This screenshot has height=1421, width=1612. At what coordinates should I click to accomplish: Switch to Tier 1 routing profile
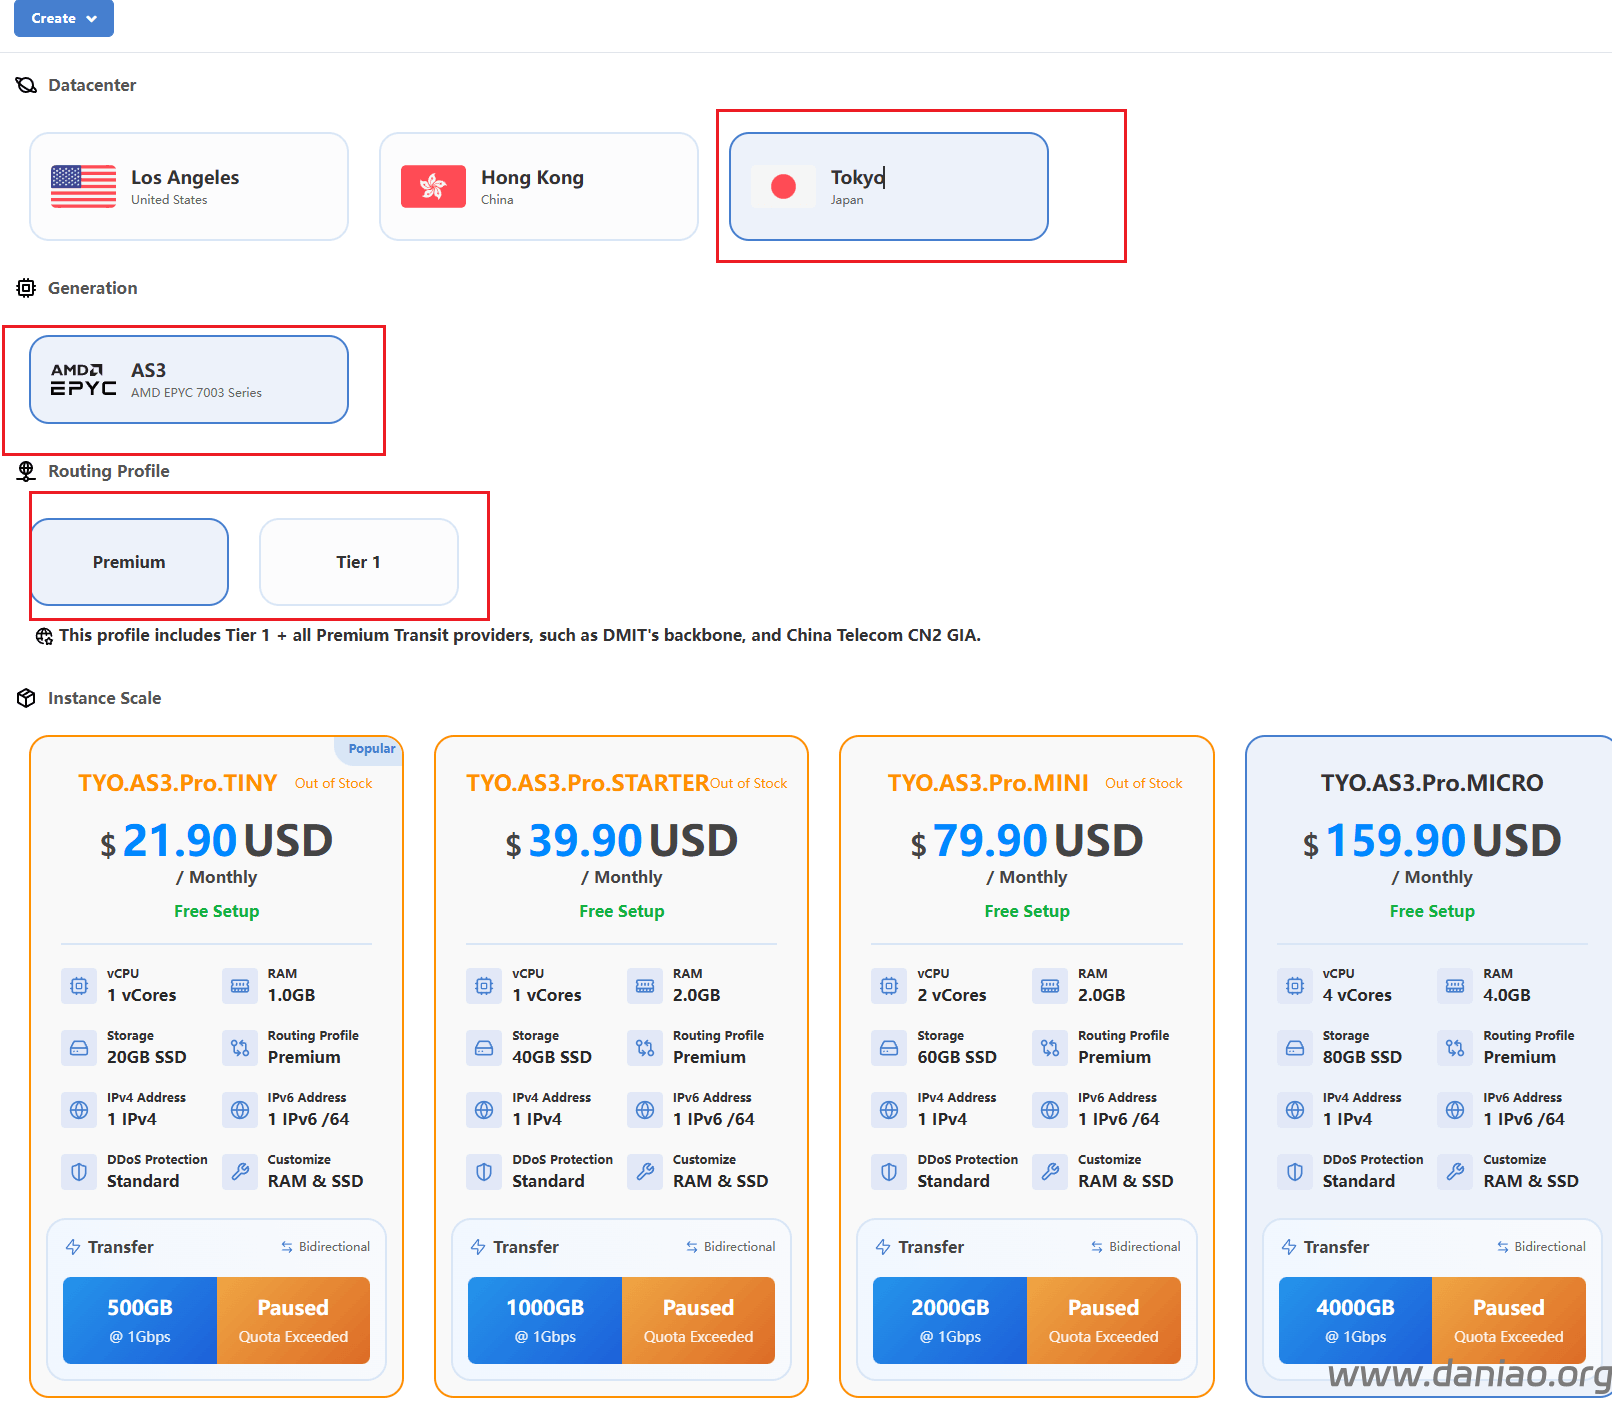tap(358, 562)
